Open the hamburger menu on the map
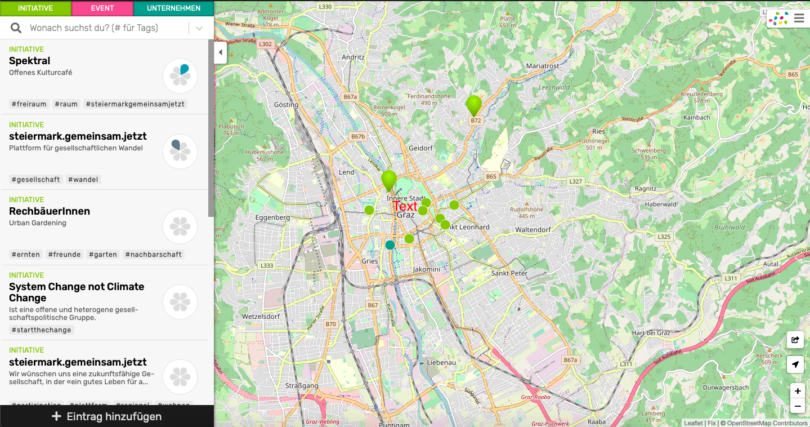The height and width of the screenshot is (427, 810). 798,17
